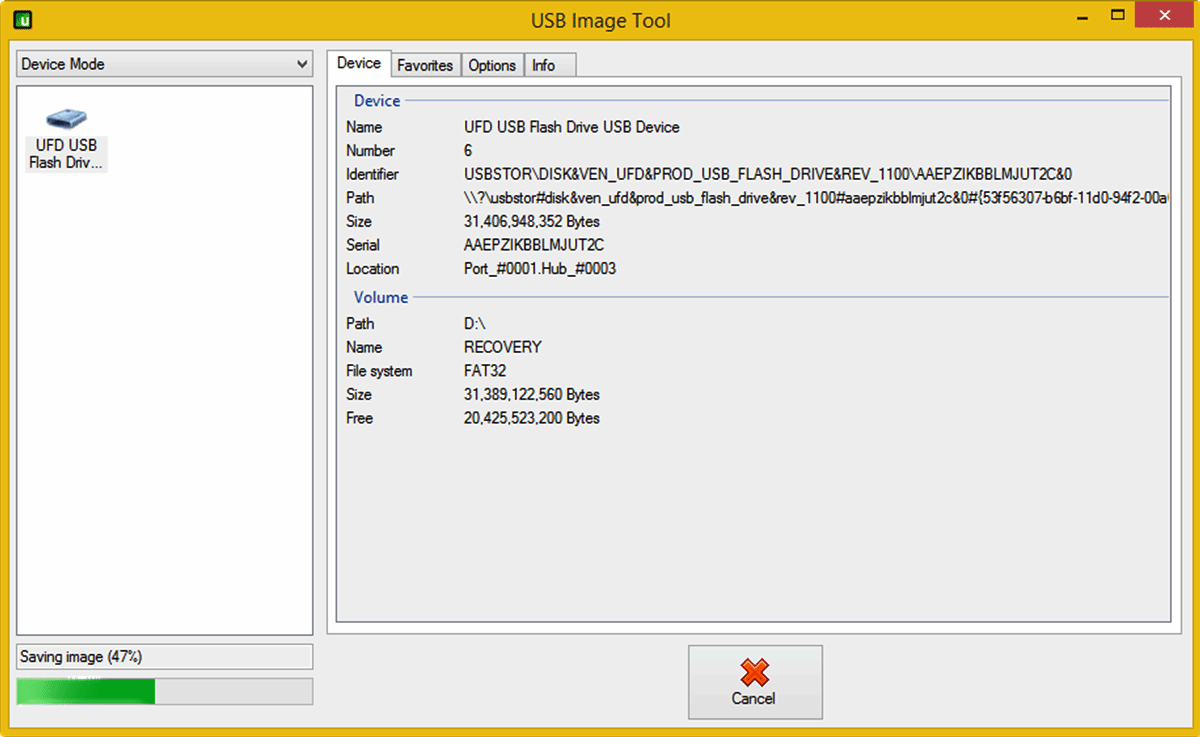The height and width of the screenshot is (737, 1200).
Task: Open the Info tab
Action: click(x=543, y=65)
